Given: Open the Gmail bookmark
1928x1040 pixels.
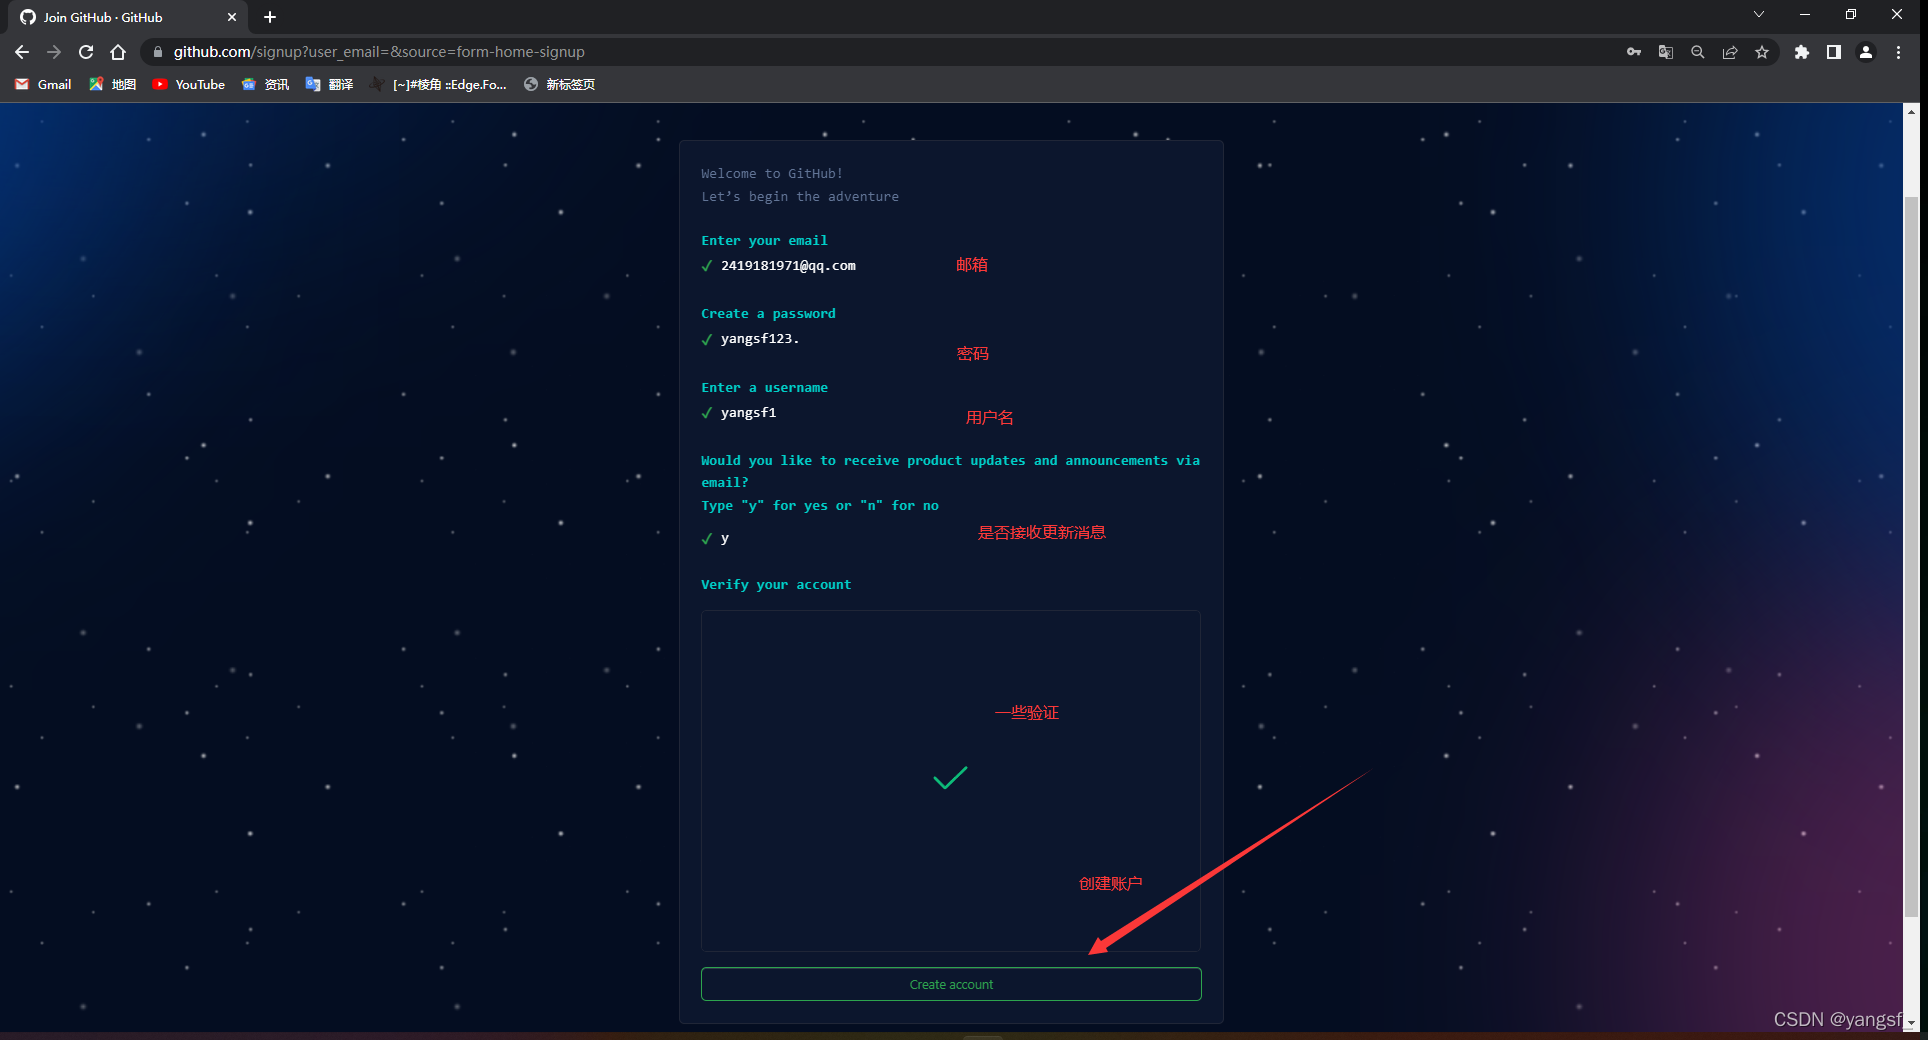Looking at the screenshot, I should tap(43, 84).
